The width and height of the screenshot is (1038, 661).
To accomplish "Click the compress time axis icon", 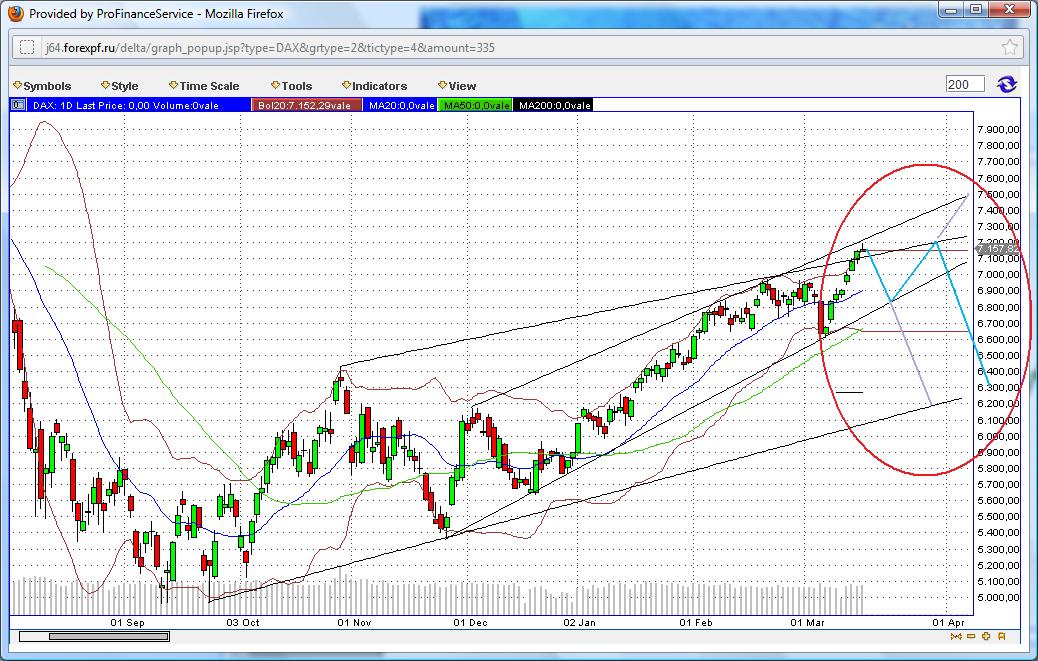I will 955,637.
